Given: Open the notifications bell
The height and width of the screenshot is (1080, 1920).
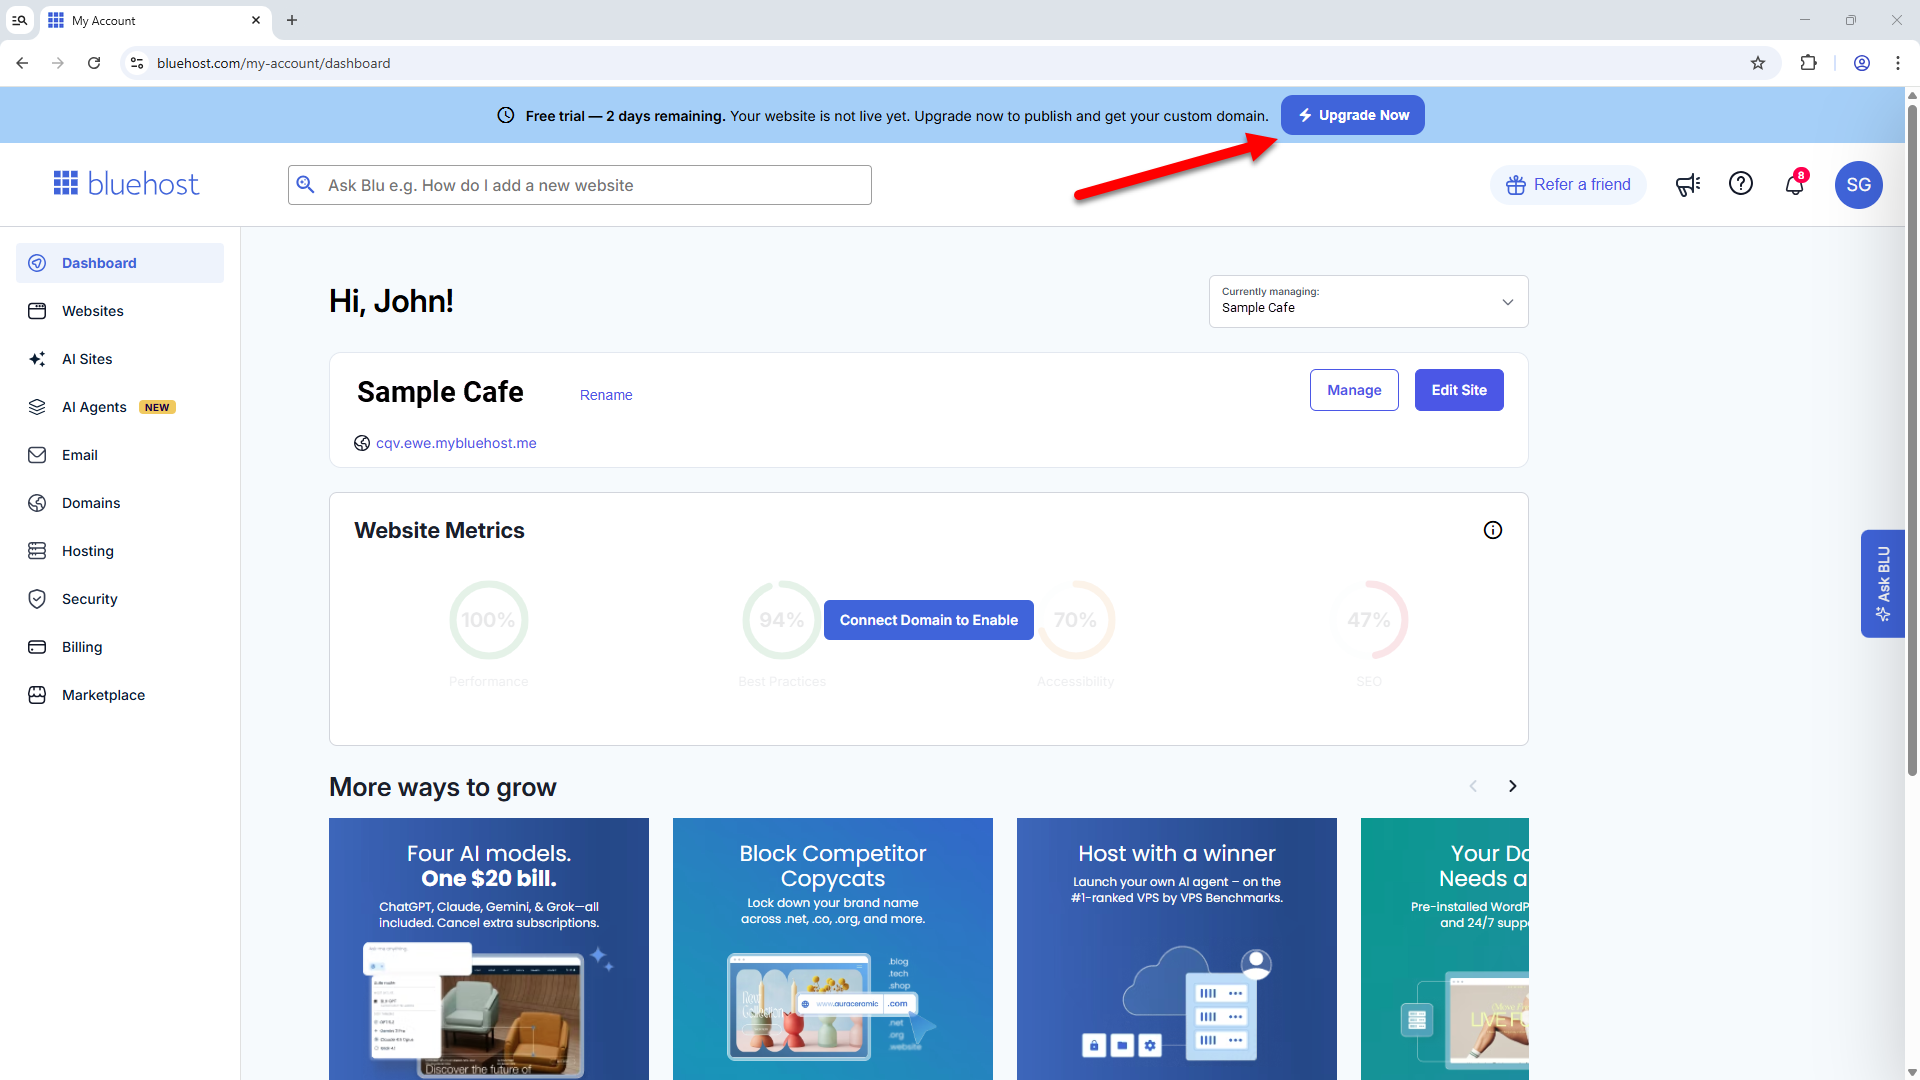Looking at the screenshot, I should [1795, 184].
